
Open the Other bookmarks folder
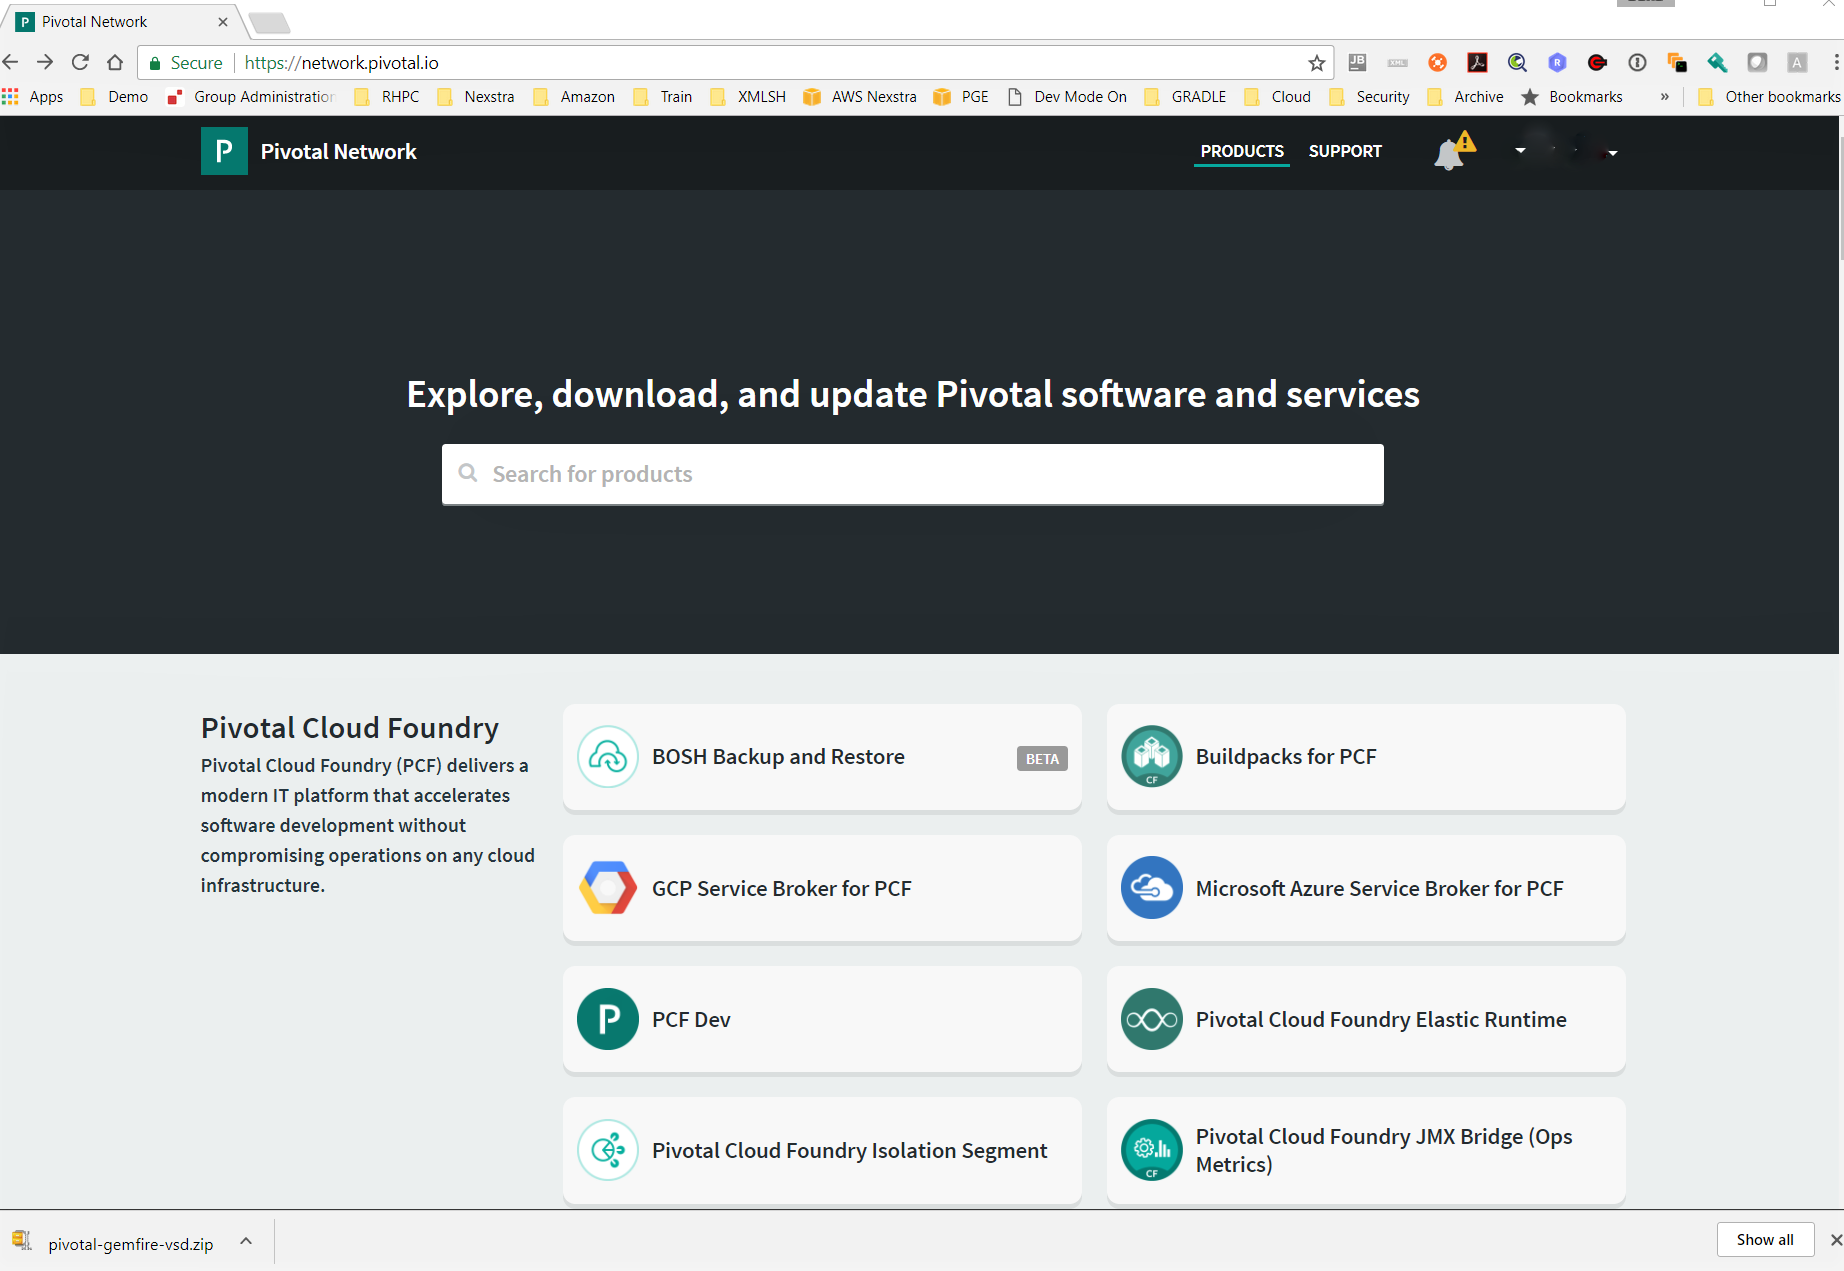[x=1768, y=97]
